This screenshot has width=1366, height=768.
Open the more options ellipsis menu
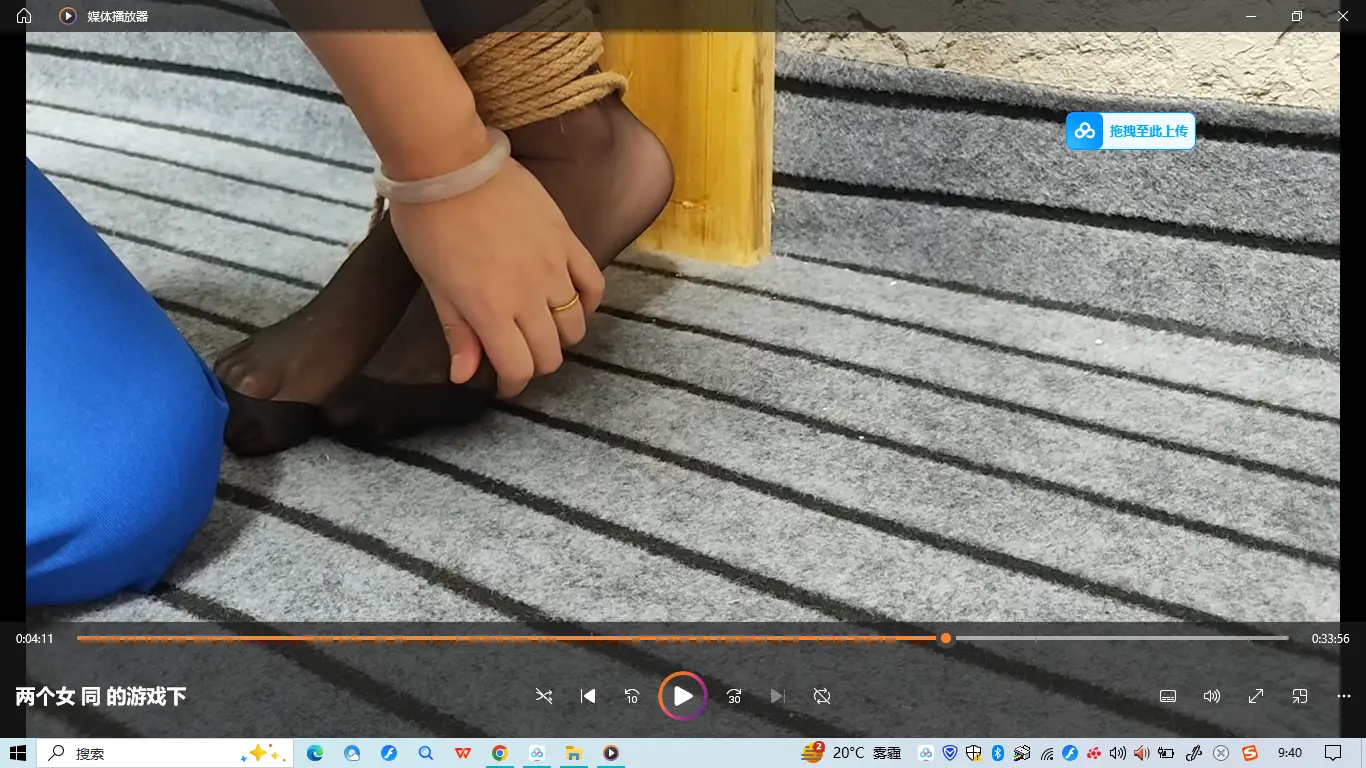coord(1344,696)
